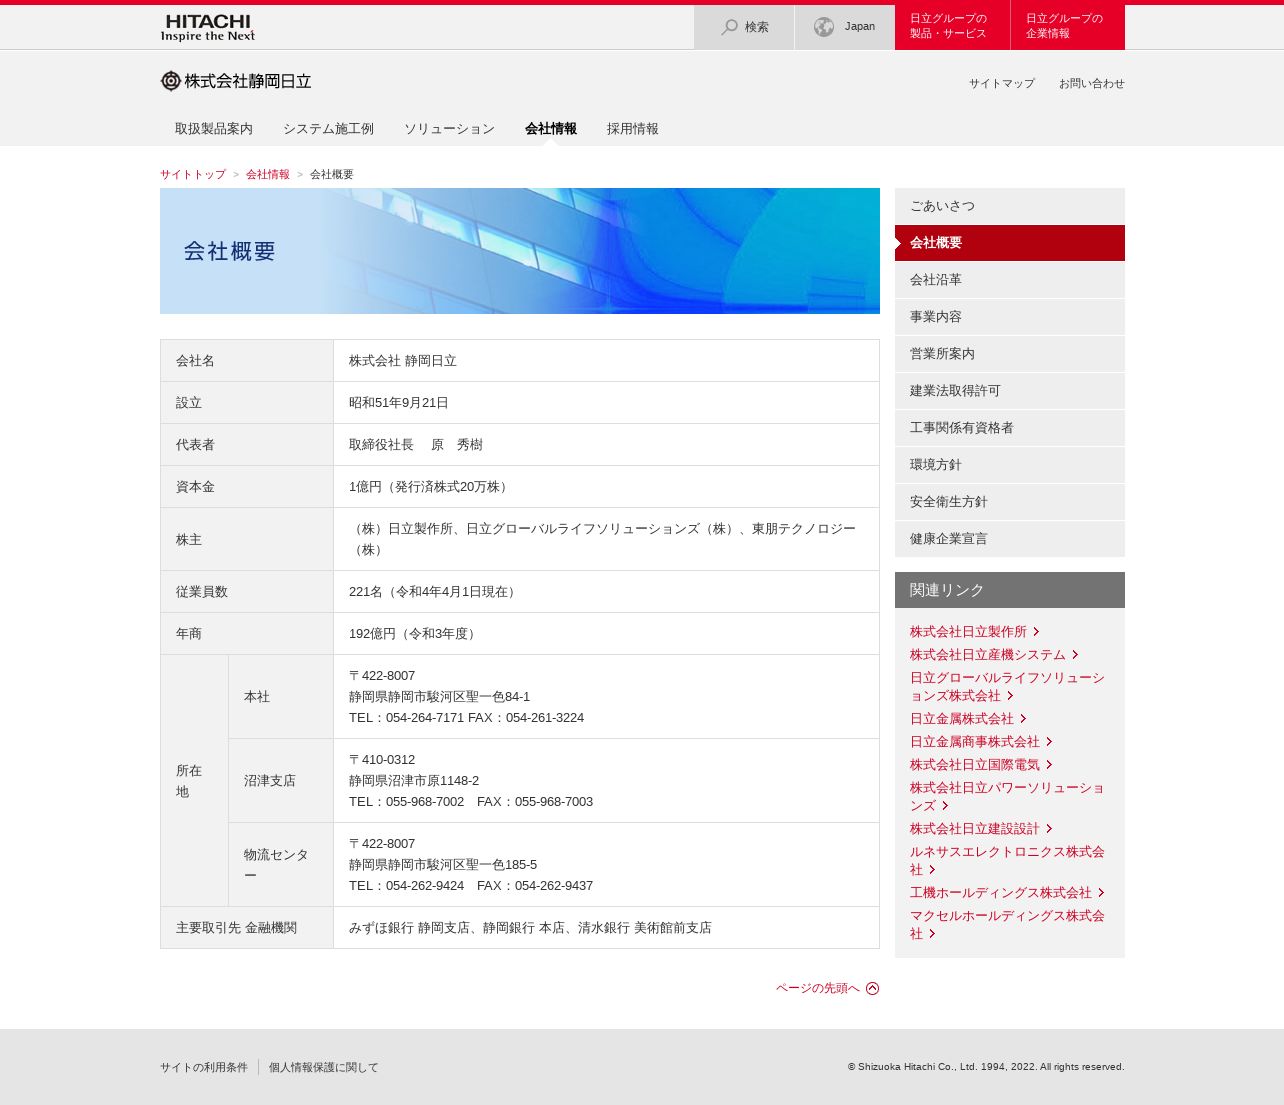This screenshot has width=1284, height=1105.
Task: Click the 主要取引先 金融機関 row label
Action: [x=247, y=928]
